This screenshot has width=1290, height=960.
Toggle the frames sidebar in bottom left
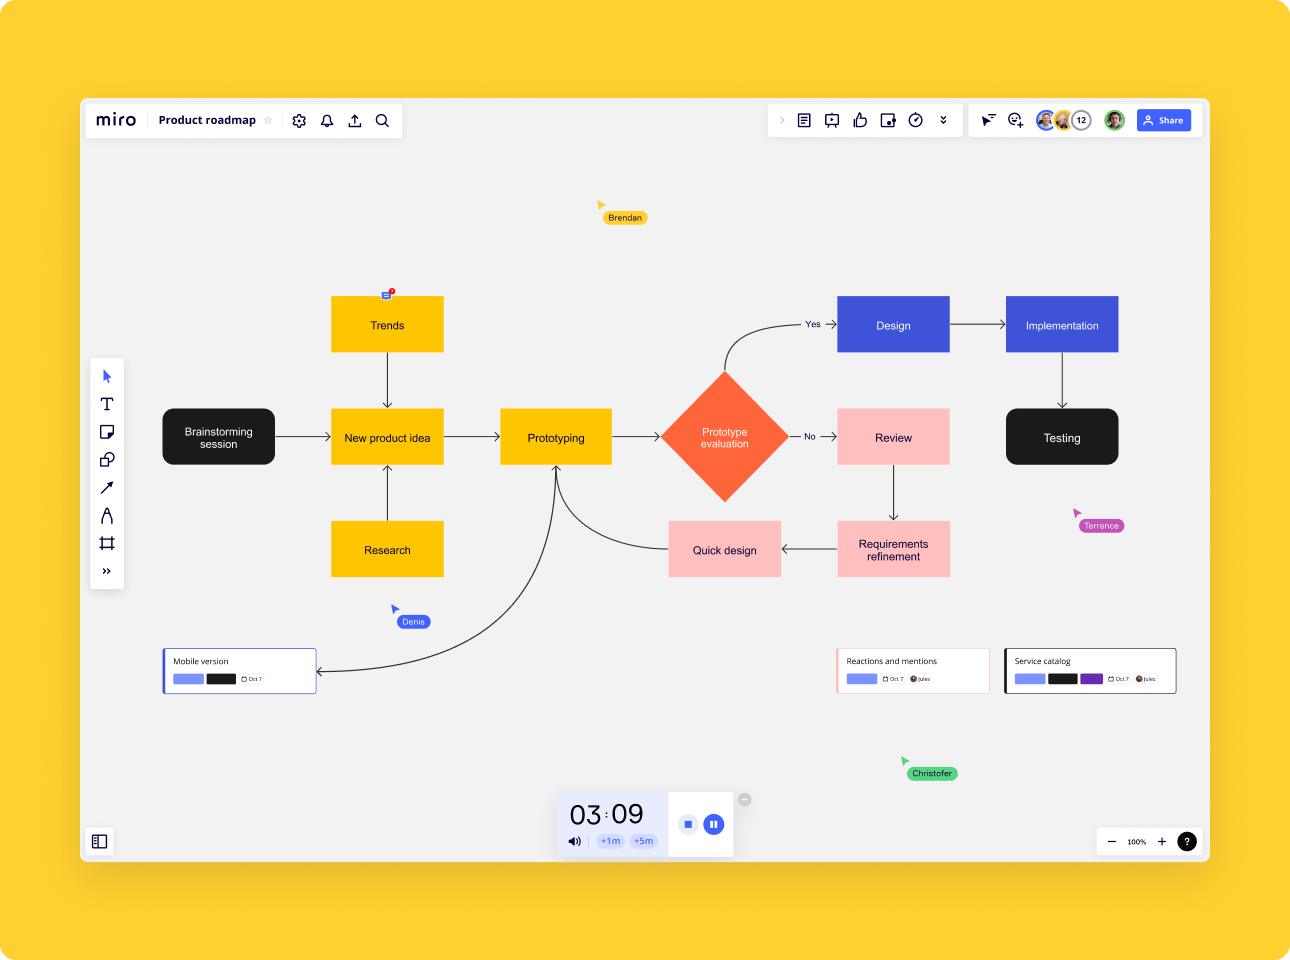tap(99, 841)
